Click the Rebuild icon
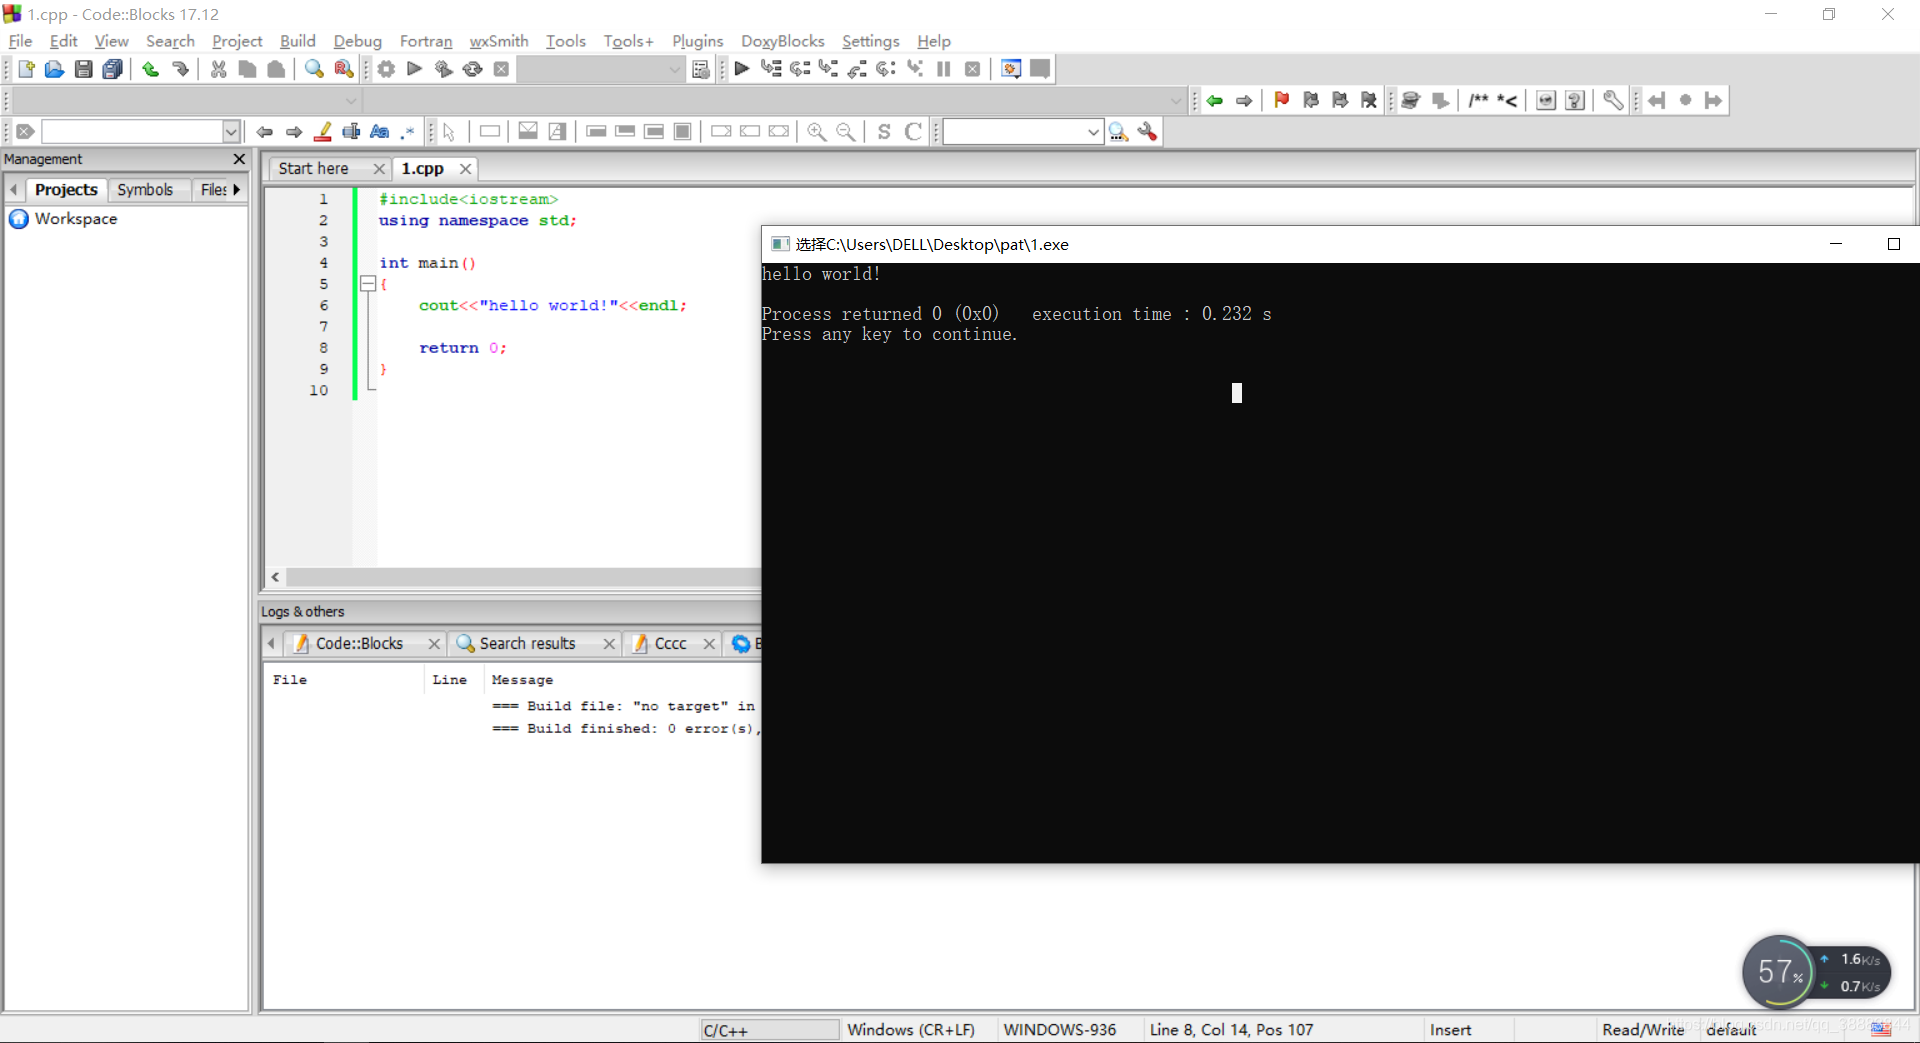The height and width of the screenshot is (1043, 1920). click(472, 69)
